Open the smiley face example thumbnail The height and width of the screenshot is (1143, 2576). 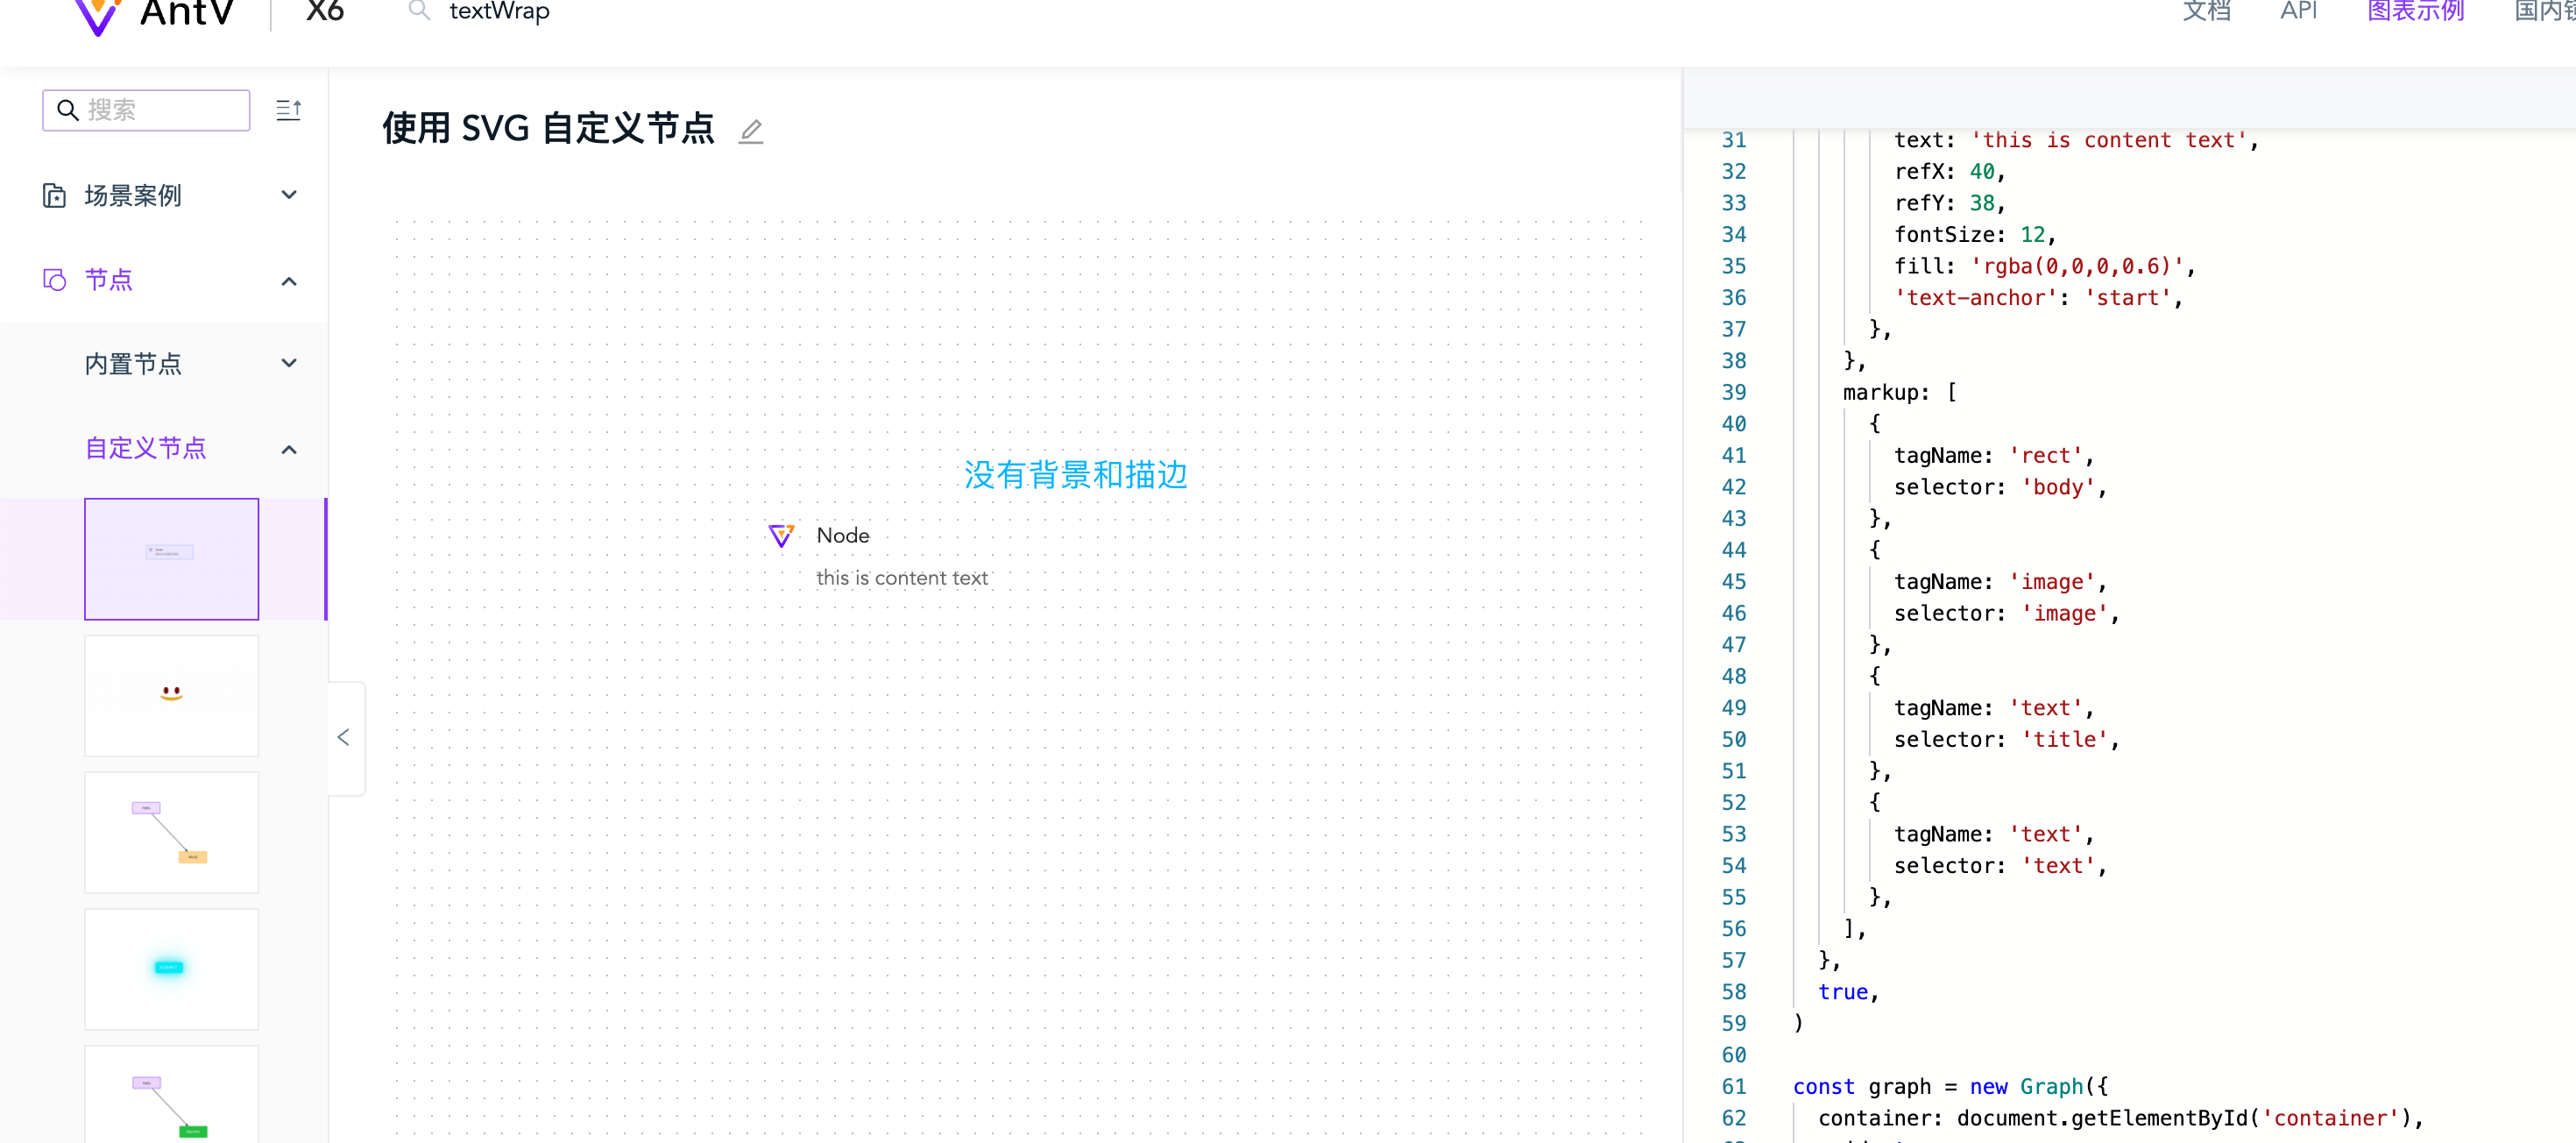tap(172, 696)
